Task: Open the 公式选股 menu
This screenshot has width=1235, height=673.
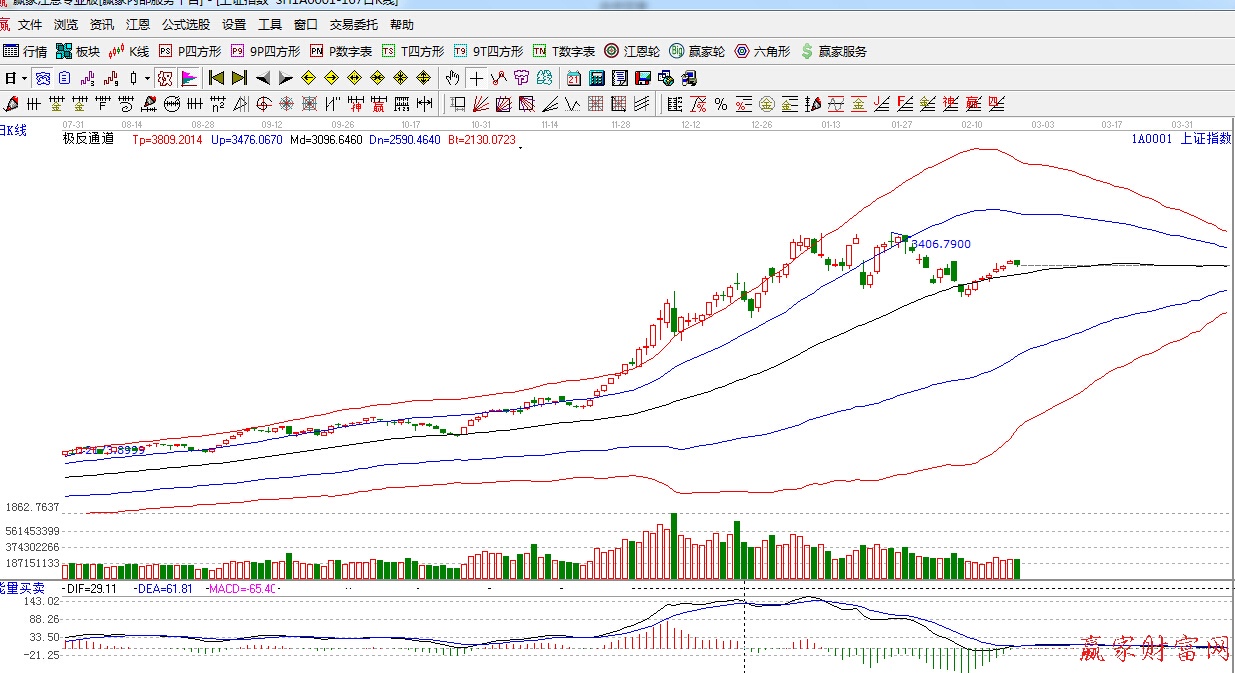Action: coord(186,25)
